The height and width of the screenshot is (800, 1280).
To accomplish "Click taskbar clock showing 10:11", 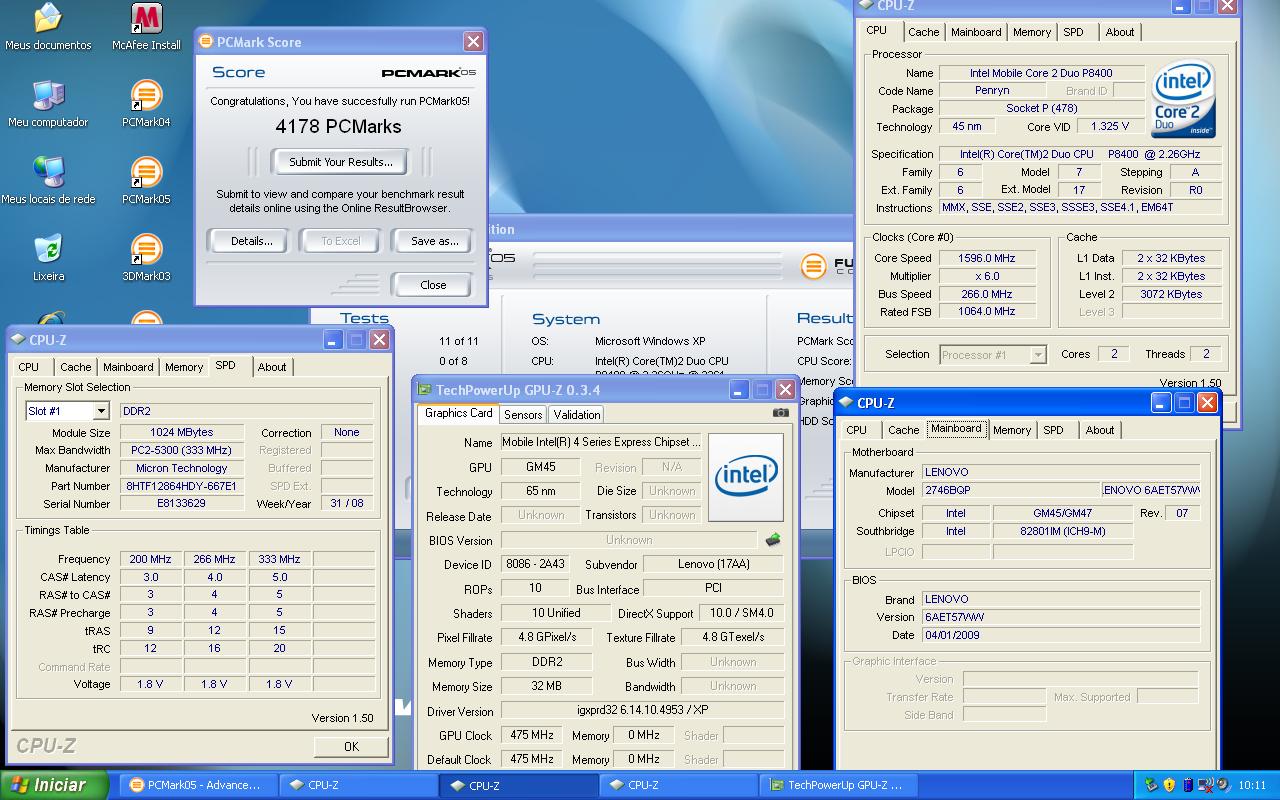I will click(1252, 785).
